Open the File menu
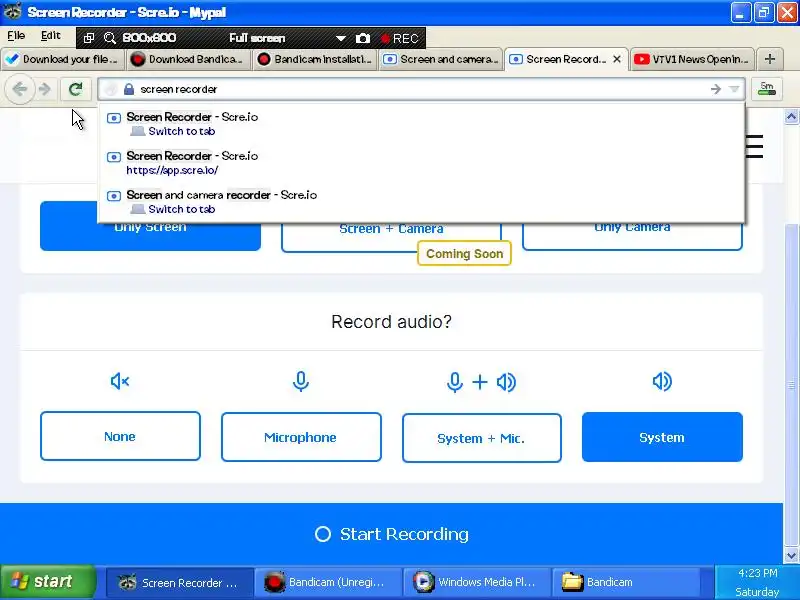Viewport: 800px width, 600px height. (16, 35)
